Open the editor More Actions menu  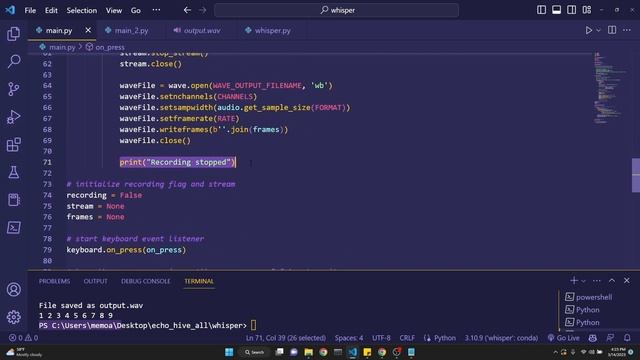[627, 30]
